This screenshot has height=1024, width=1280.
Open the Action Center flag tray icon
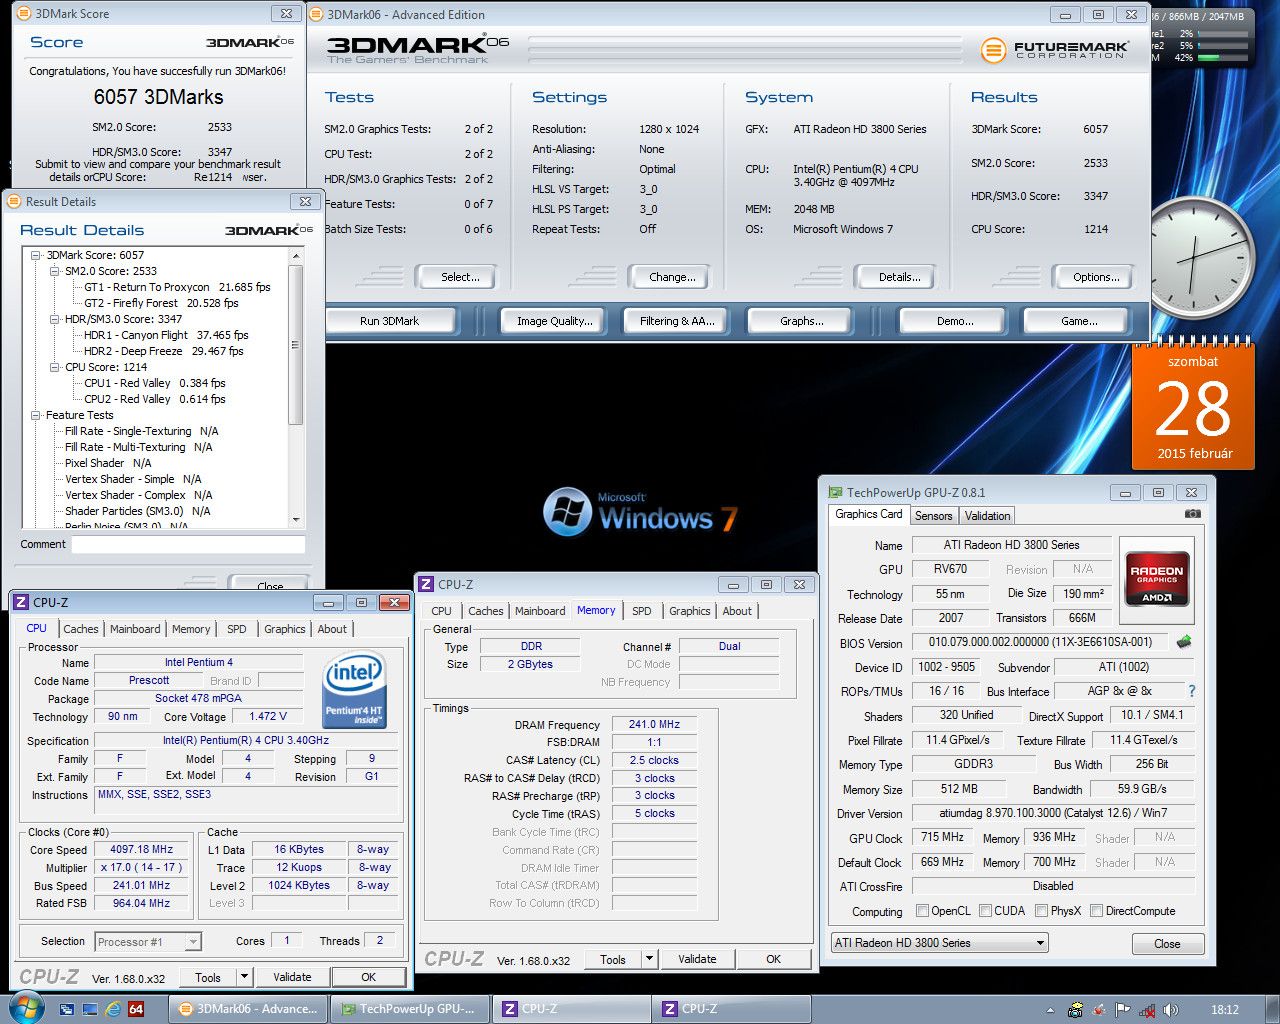[1123, 1010]
